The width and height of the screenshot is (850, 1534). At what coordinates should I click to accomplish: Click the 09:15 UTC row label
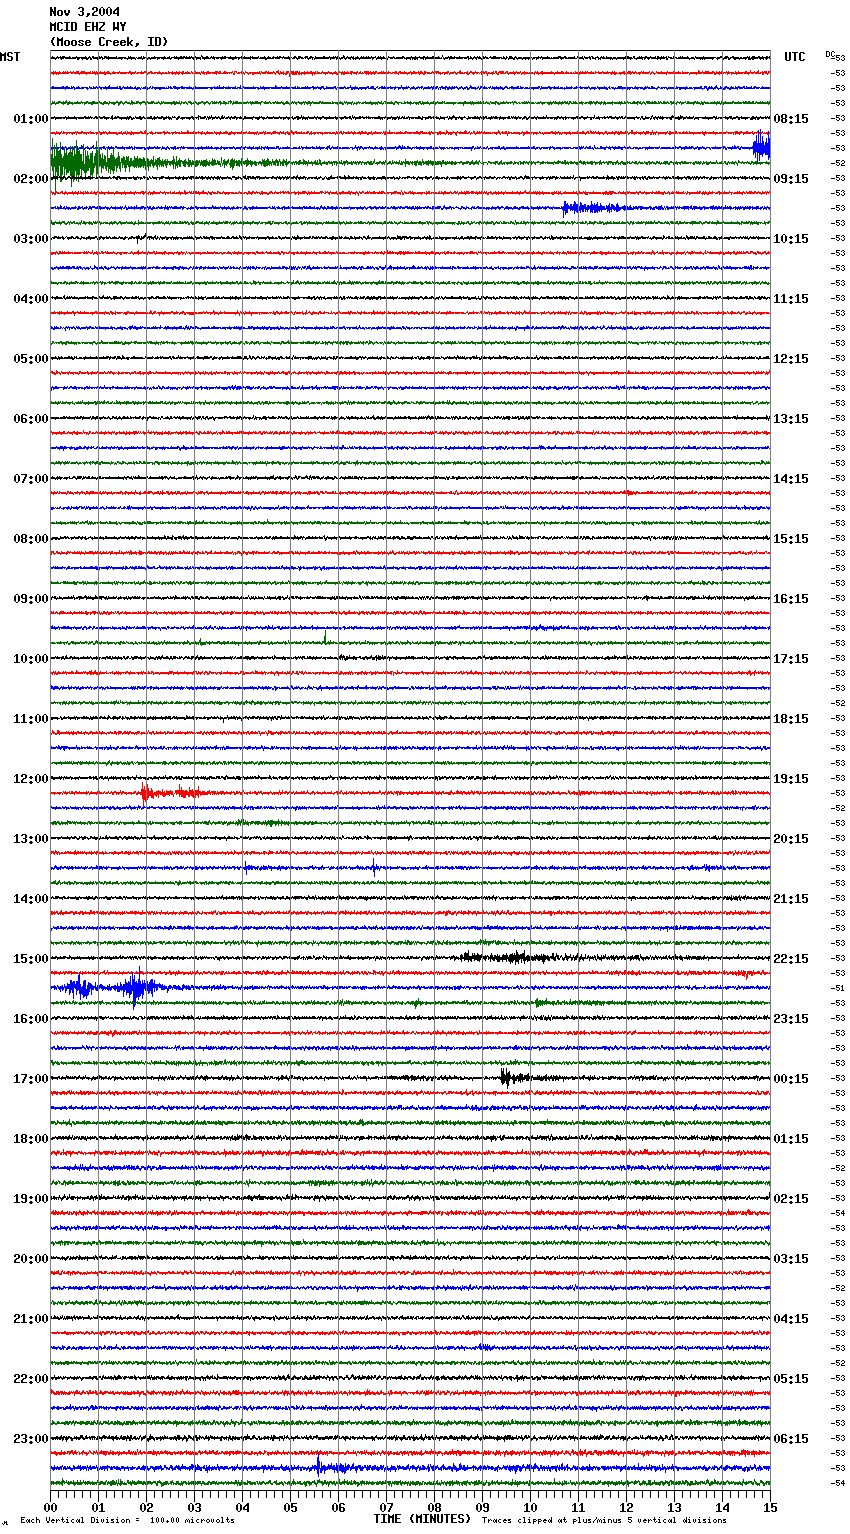tap(791, 179)
